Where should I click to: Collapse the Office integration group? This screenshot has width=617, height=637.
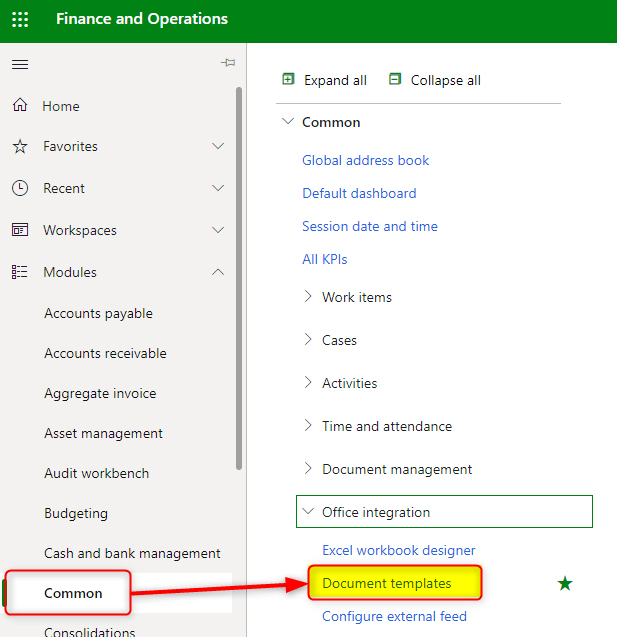[x=308, y=512]
